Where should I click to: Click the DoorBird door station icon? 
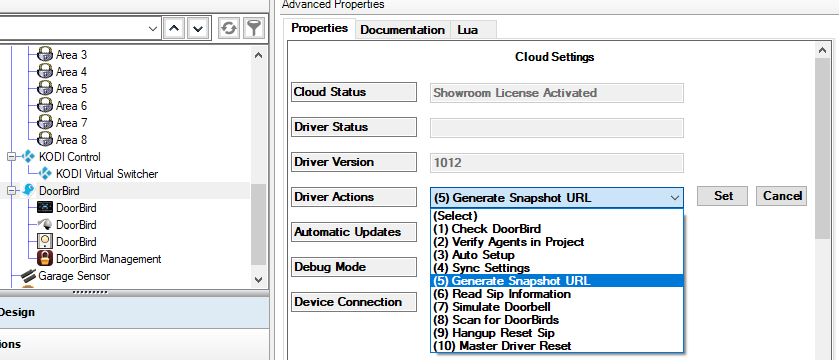[x=45, y=242]
